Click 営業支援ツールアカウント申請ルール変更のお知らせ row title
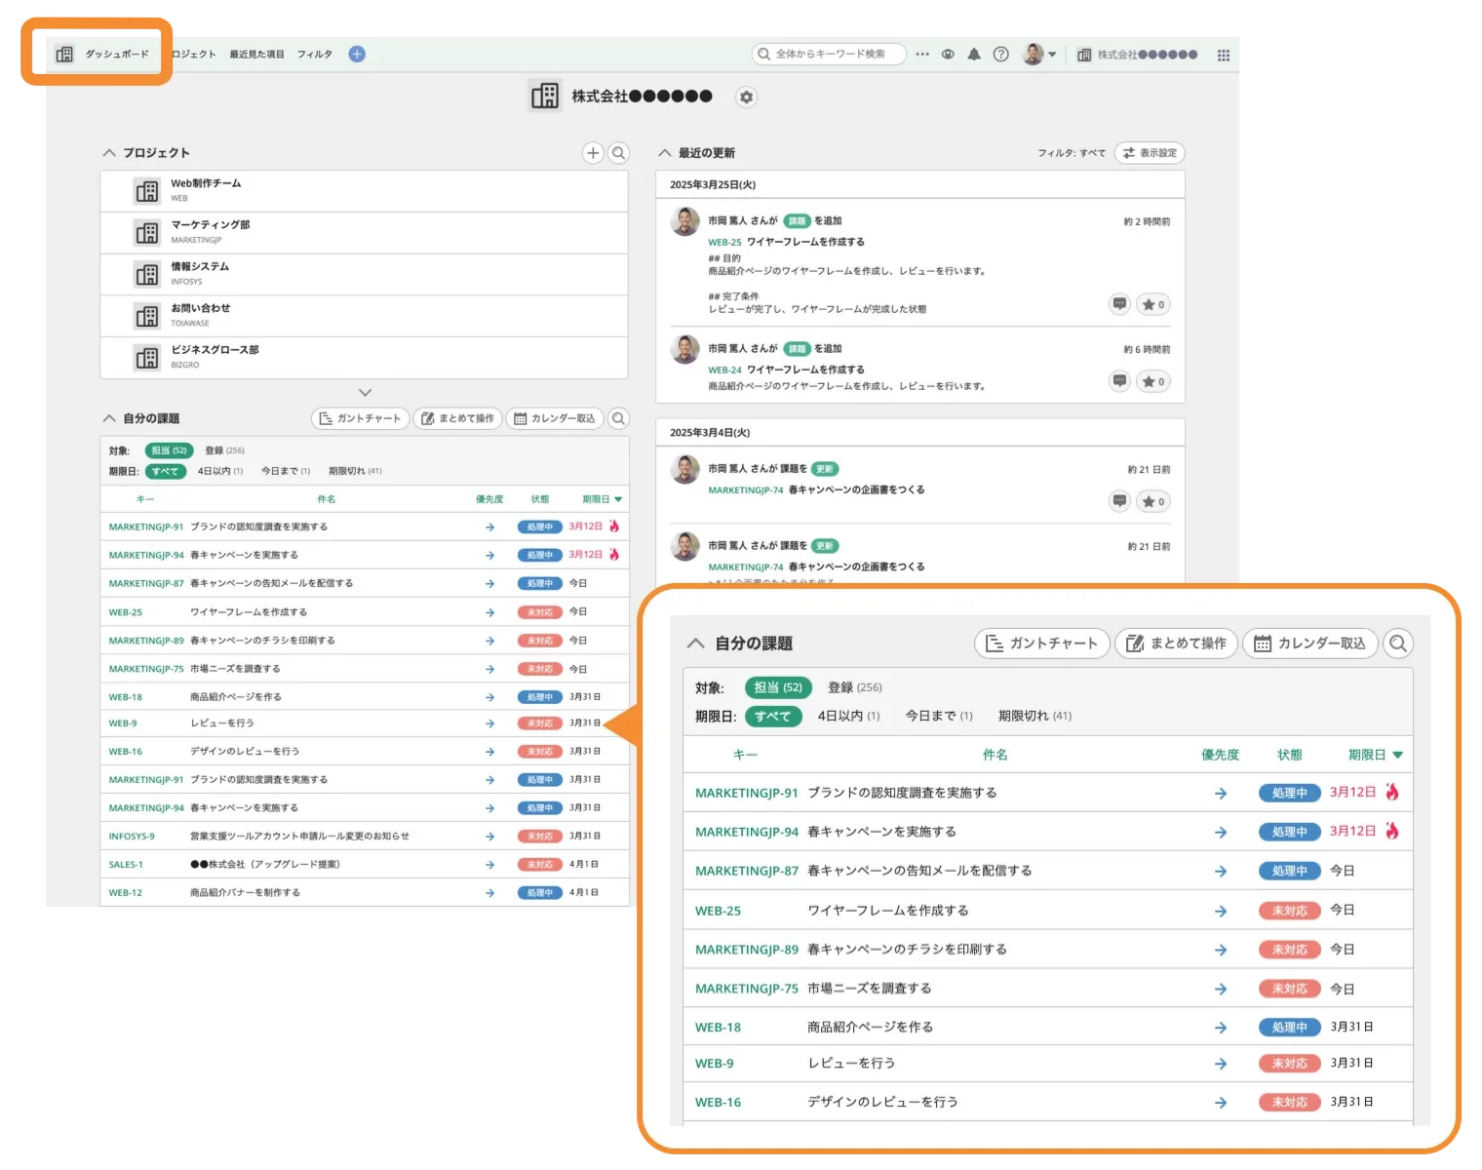Screen dimensions: 1482x1170 [299, 836]
